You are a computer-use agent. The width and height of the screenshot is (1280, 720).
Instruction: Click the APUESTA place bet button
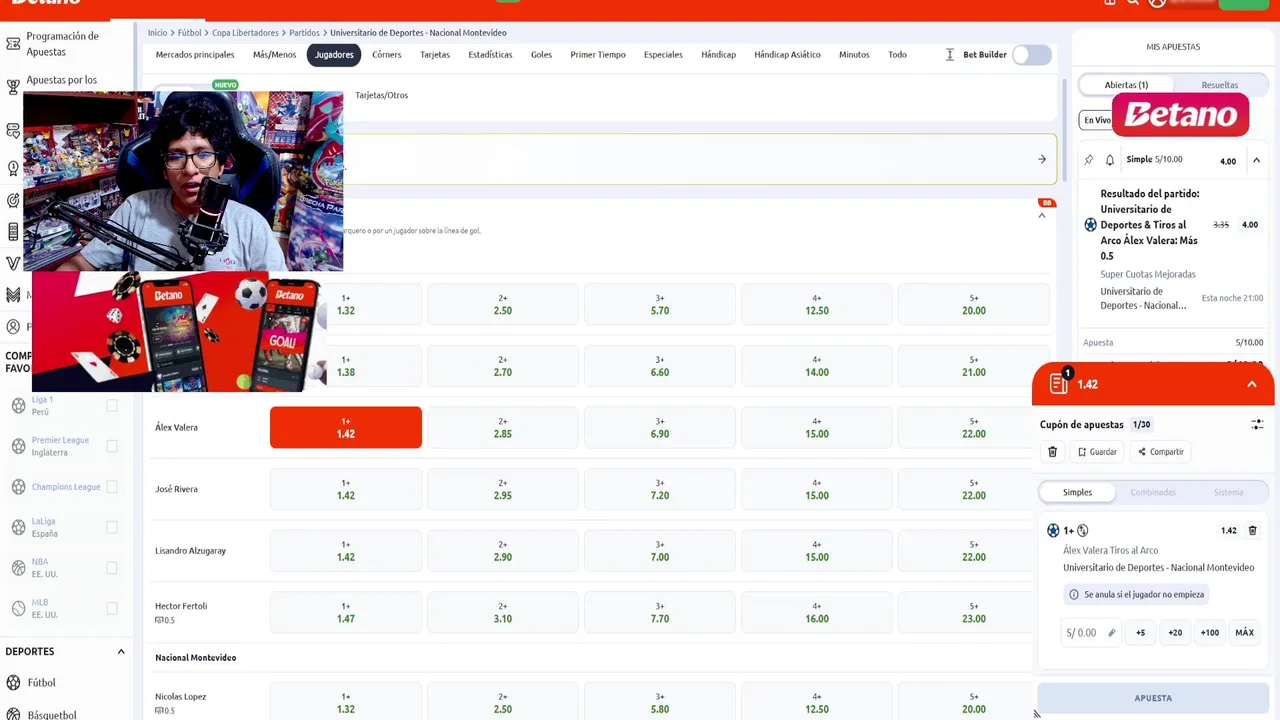pos(1153,698)
